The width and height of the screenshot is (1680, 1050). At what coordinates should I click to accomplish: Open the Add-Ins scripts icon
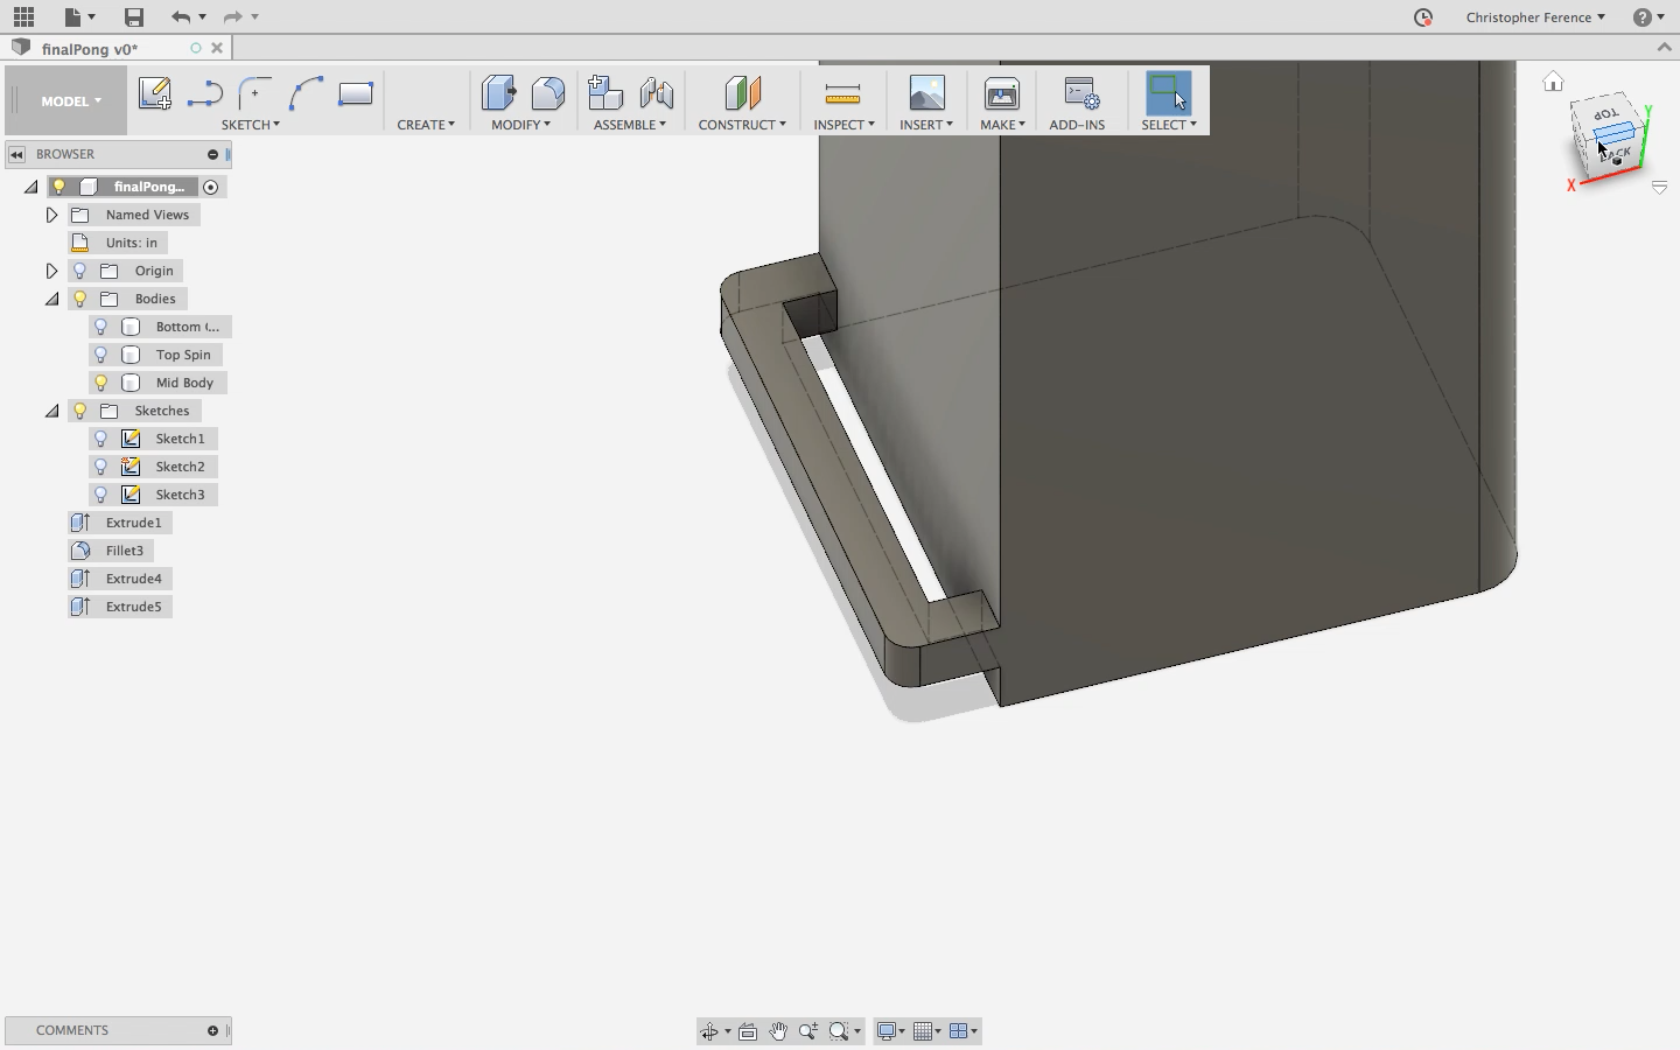point(1081,94)
